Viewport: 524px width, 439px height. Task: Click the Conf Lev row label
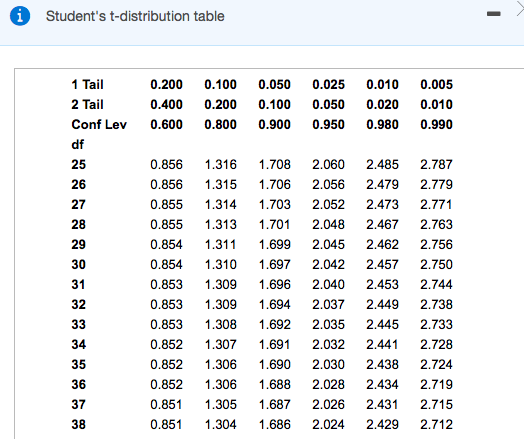(99, 125)
